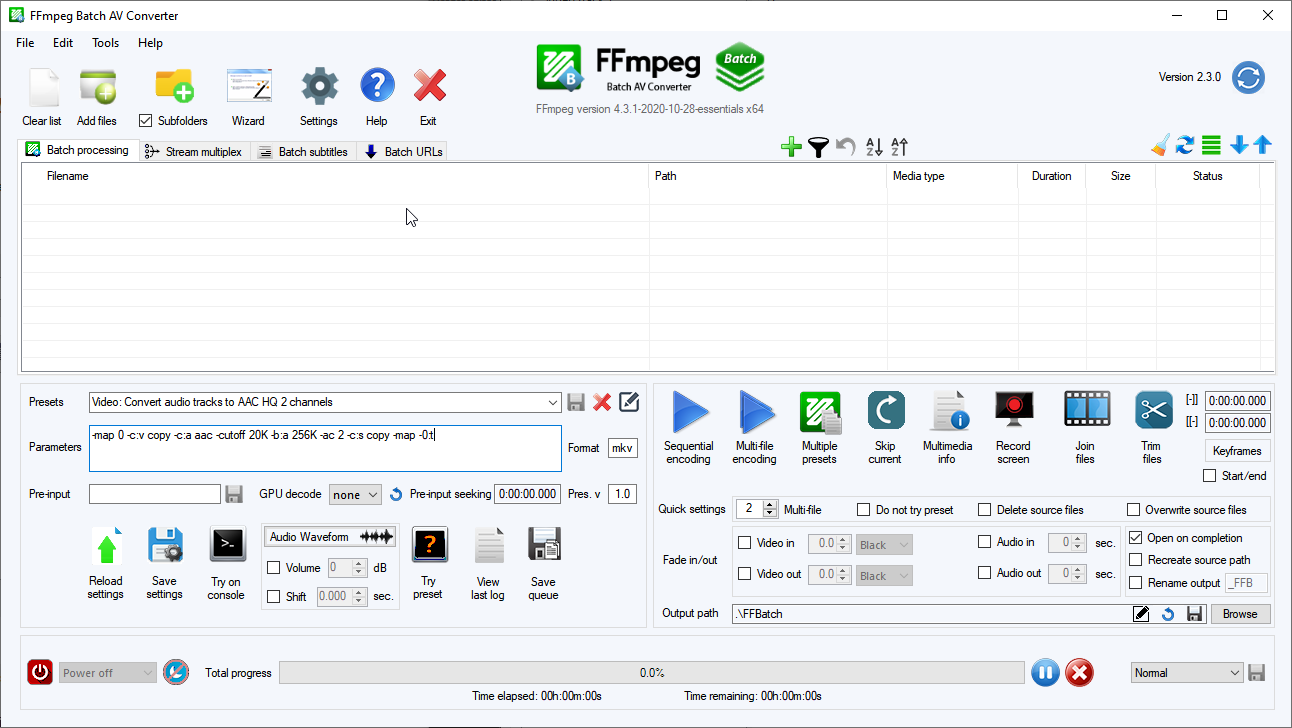Viewport: 1292px width, 728px height.
Task: Enable the Volume checkbox
Action: pos(274,568)
